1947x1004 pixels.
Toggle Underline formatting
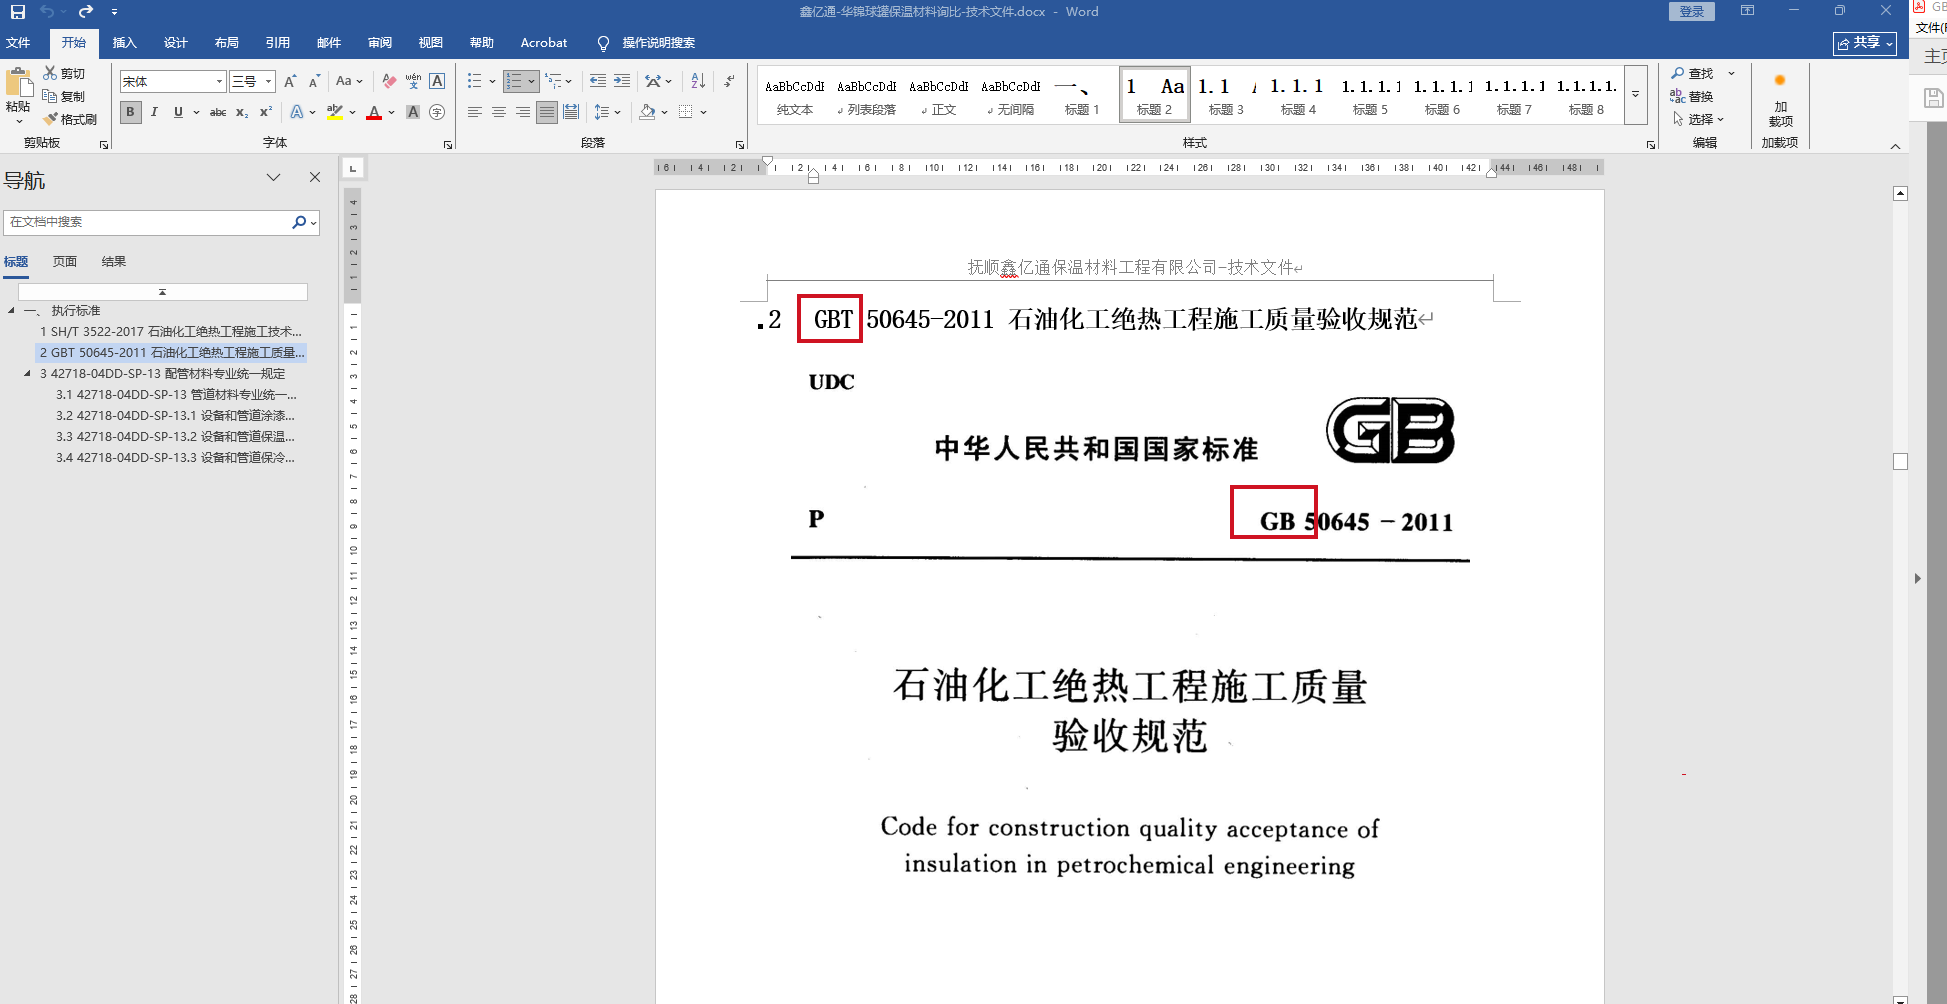coord(178,112)
